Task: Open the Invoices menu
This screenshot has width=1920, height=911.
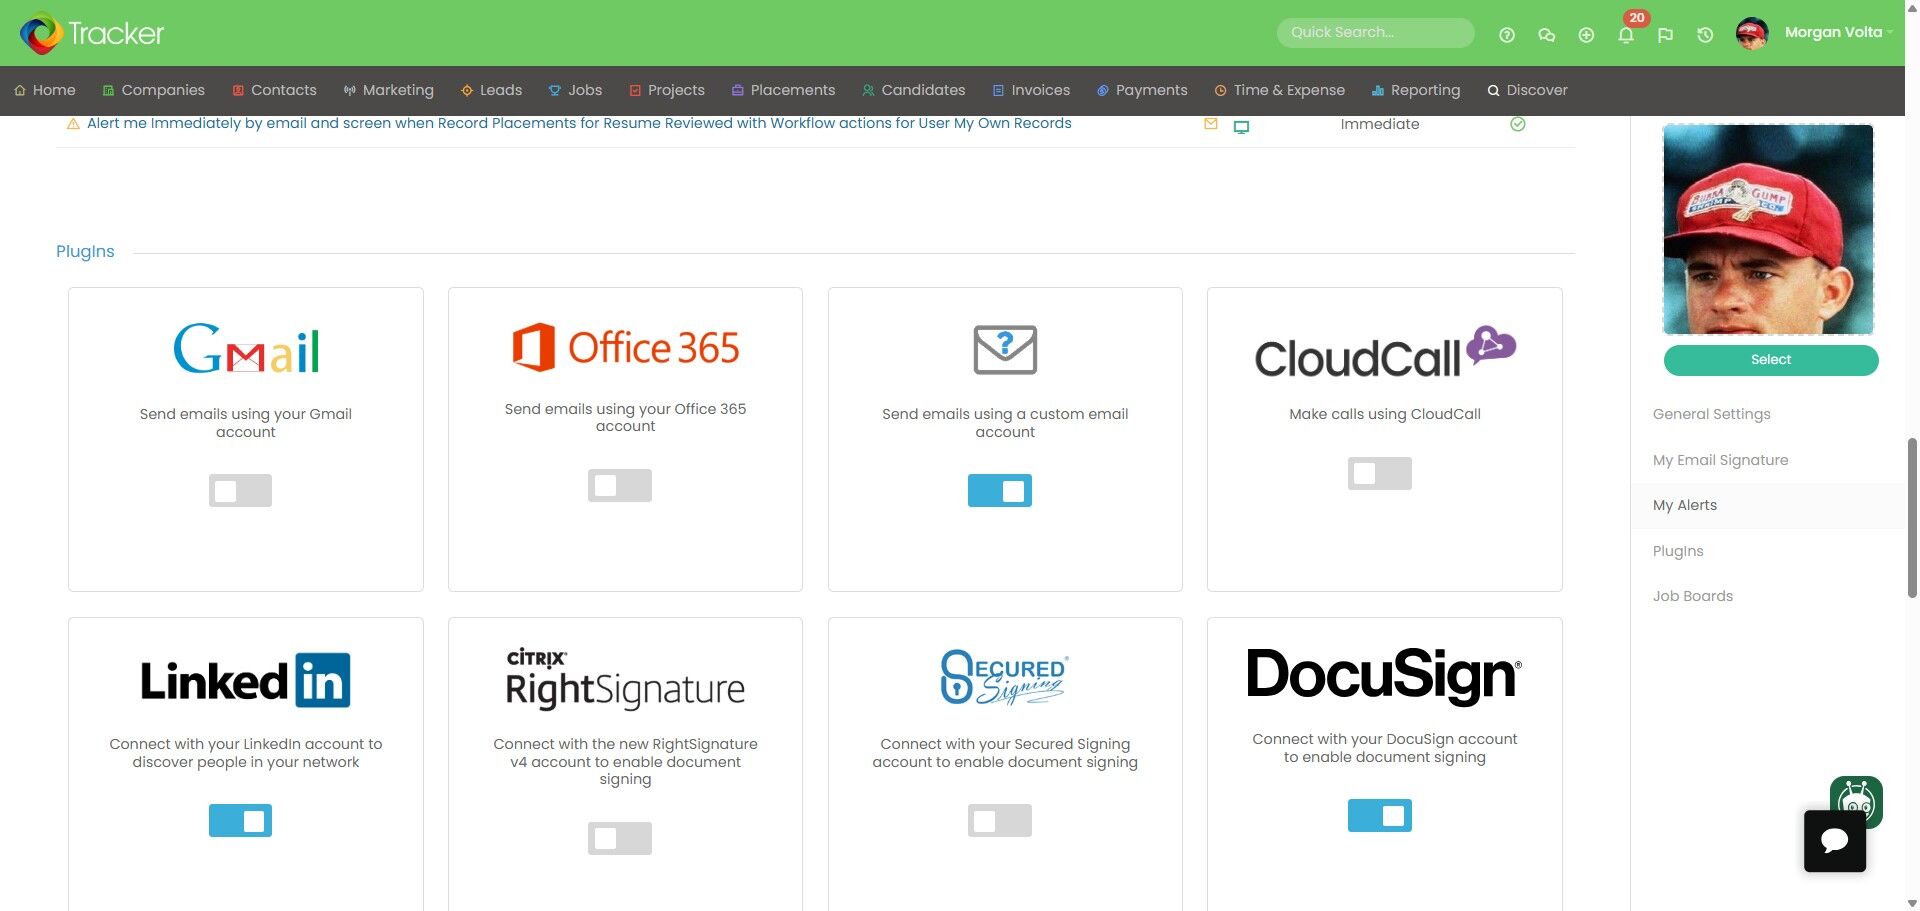Action: (x=1031, y=90)
